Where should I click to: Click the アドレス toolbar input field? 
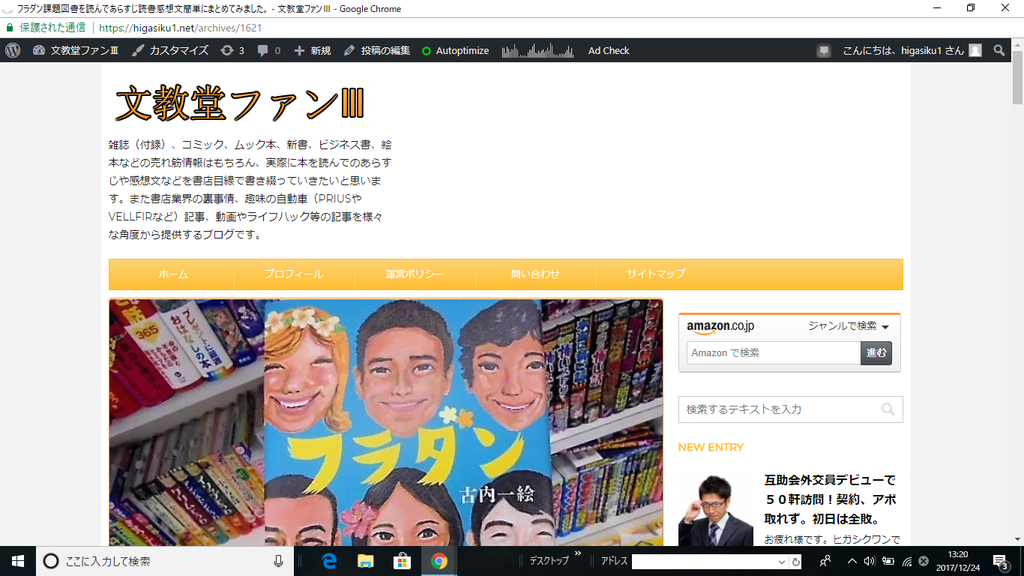[704, 562]
